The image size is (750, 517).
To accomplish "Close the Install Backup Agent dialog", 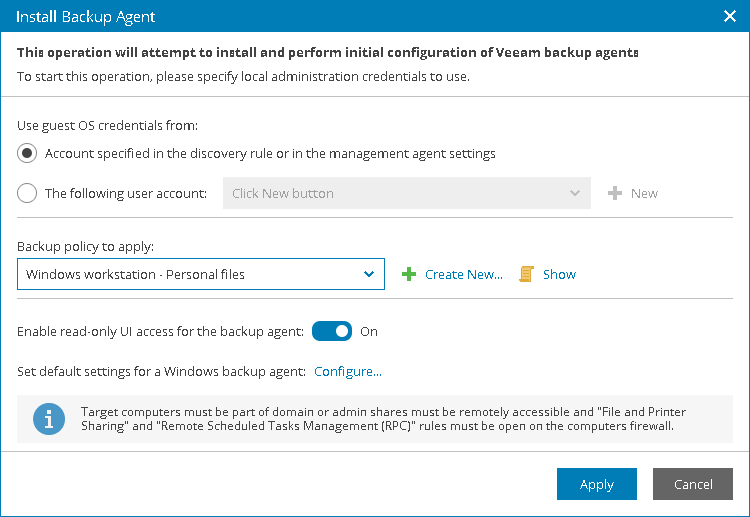I will coord(729,17).
